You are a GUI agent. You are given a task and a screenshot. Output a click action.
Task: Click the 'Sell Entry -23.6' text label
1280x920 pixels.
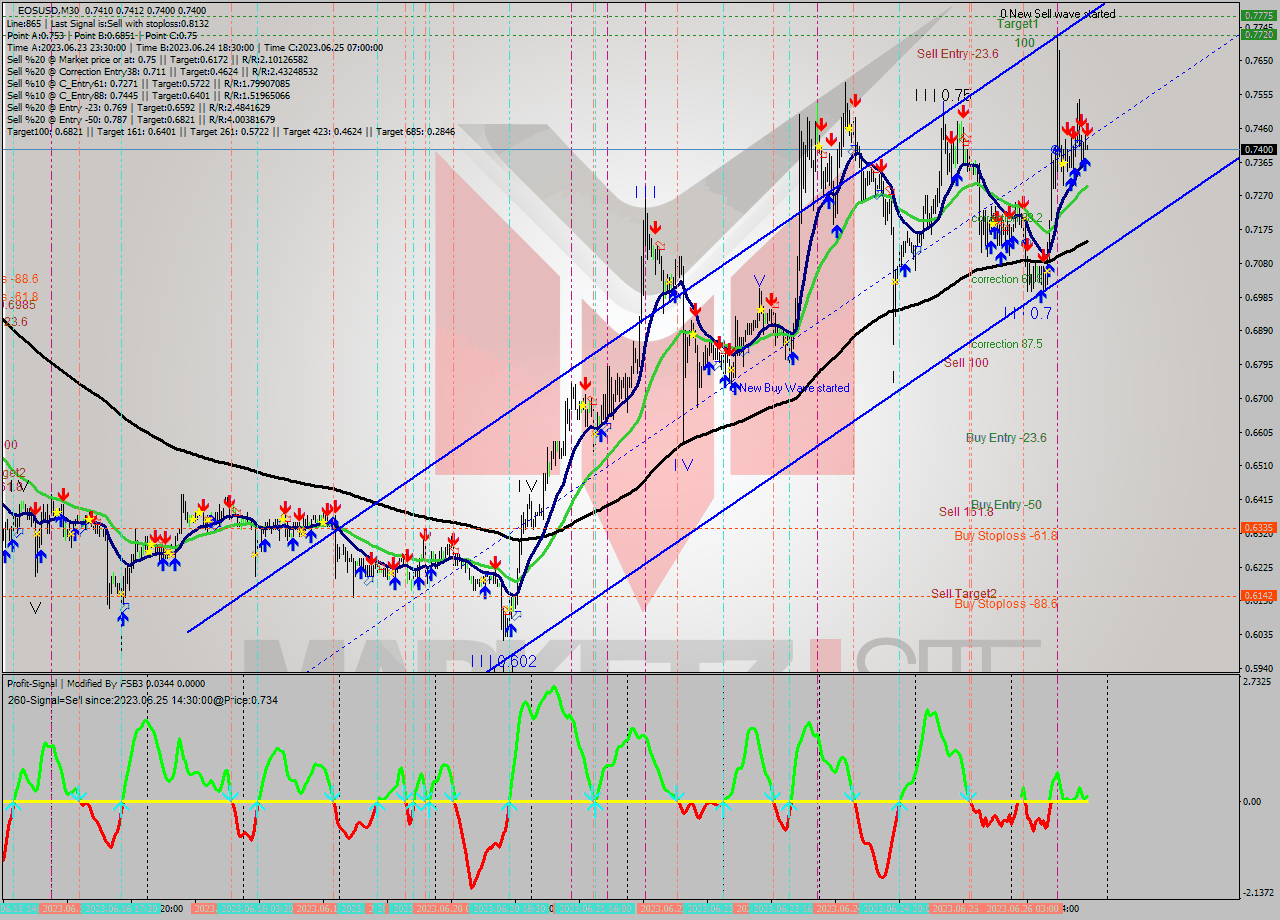958,54
